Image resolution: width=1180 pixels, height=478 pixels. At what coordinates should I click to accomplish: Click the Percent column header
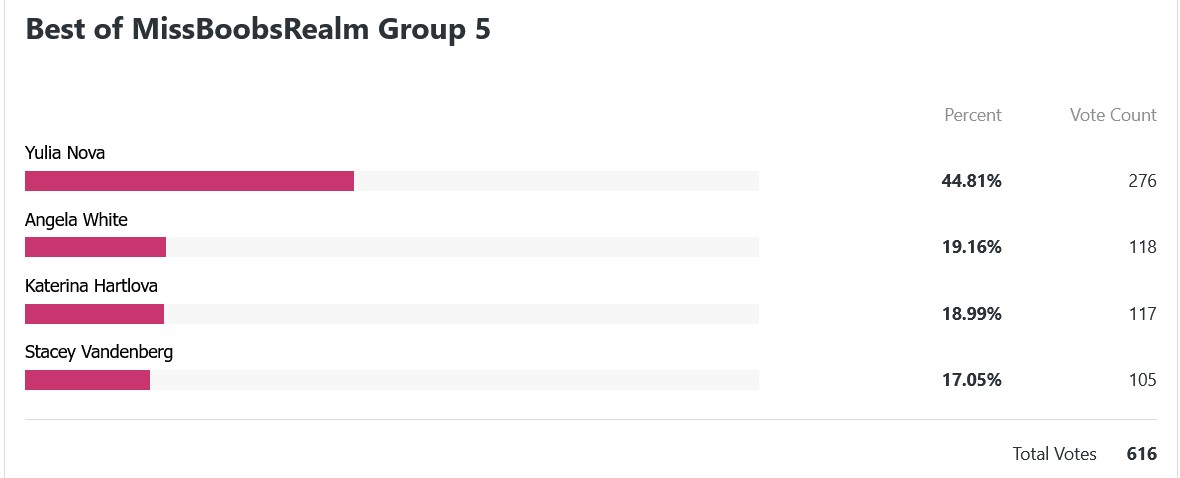click(973, 114)
